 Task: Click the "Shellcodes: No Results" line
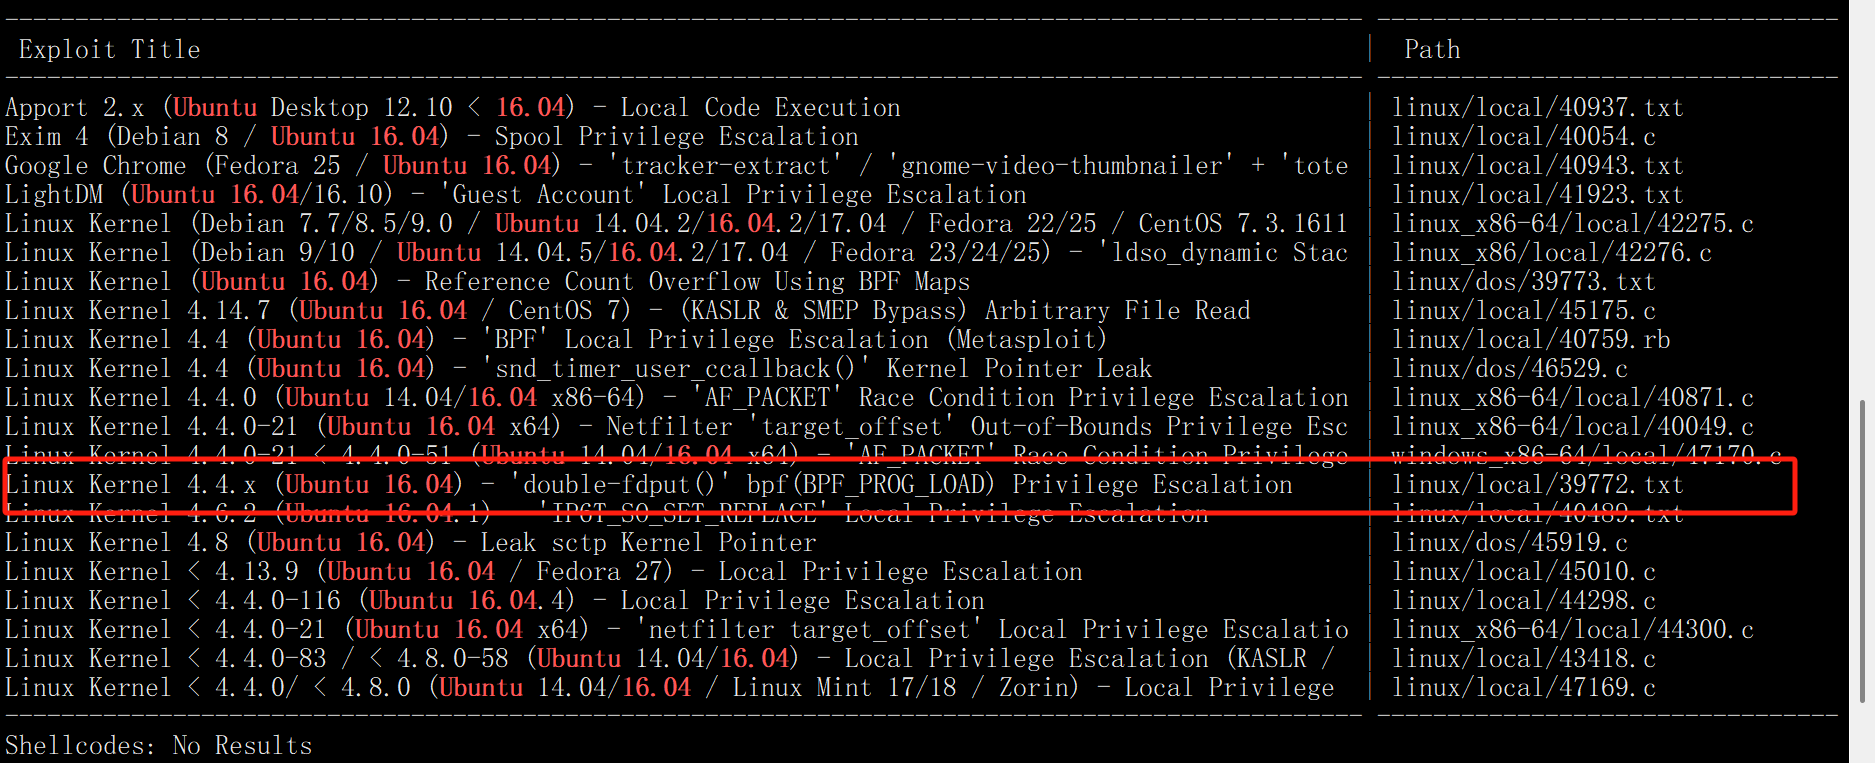point(158,746)
